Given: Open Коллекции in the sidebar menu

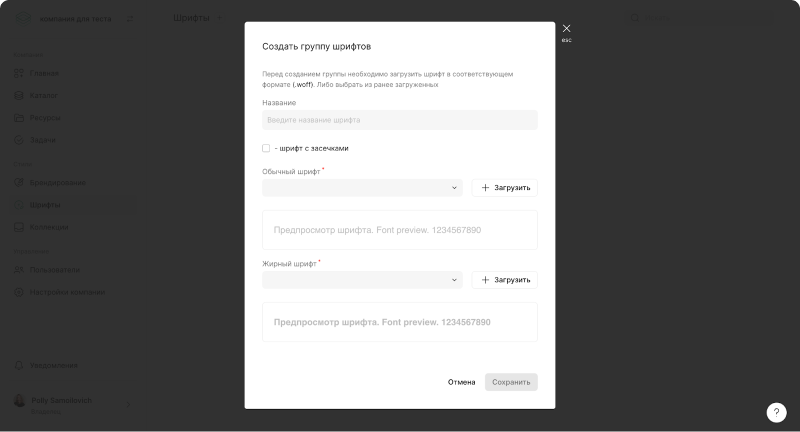Looking at the screenshot, I should pyautogui.click(x=49, y=227).
